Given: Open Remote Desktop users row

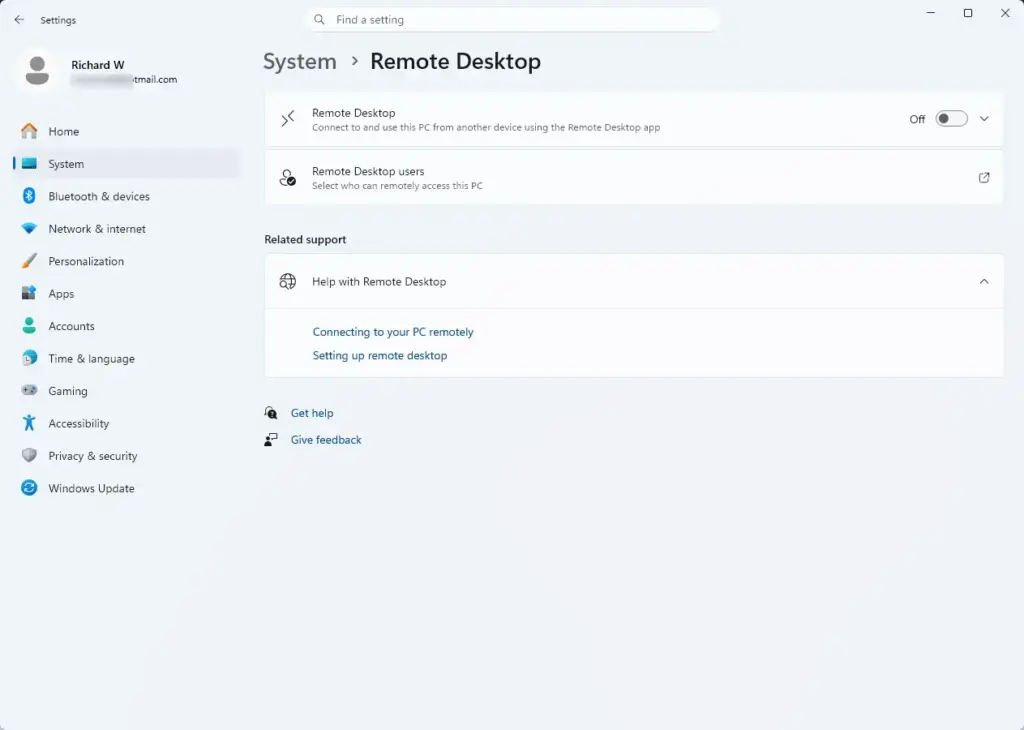Looking at the screenshot, I should click(633, 178).
